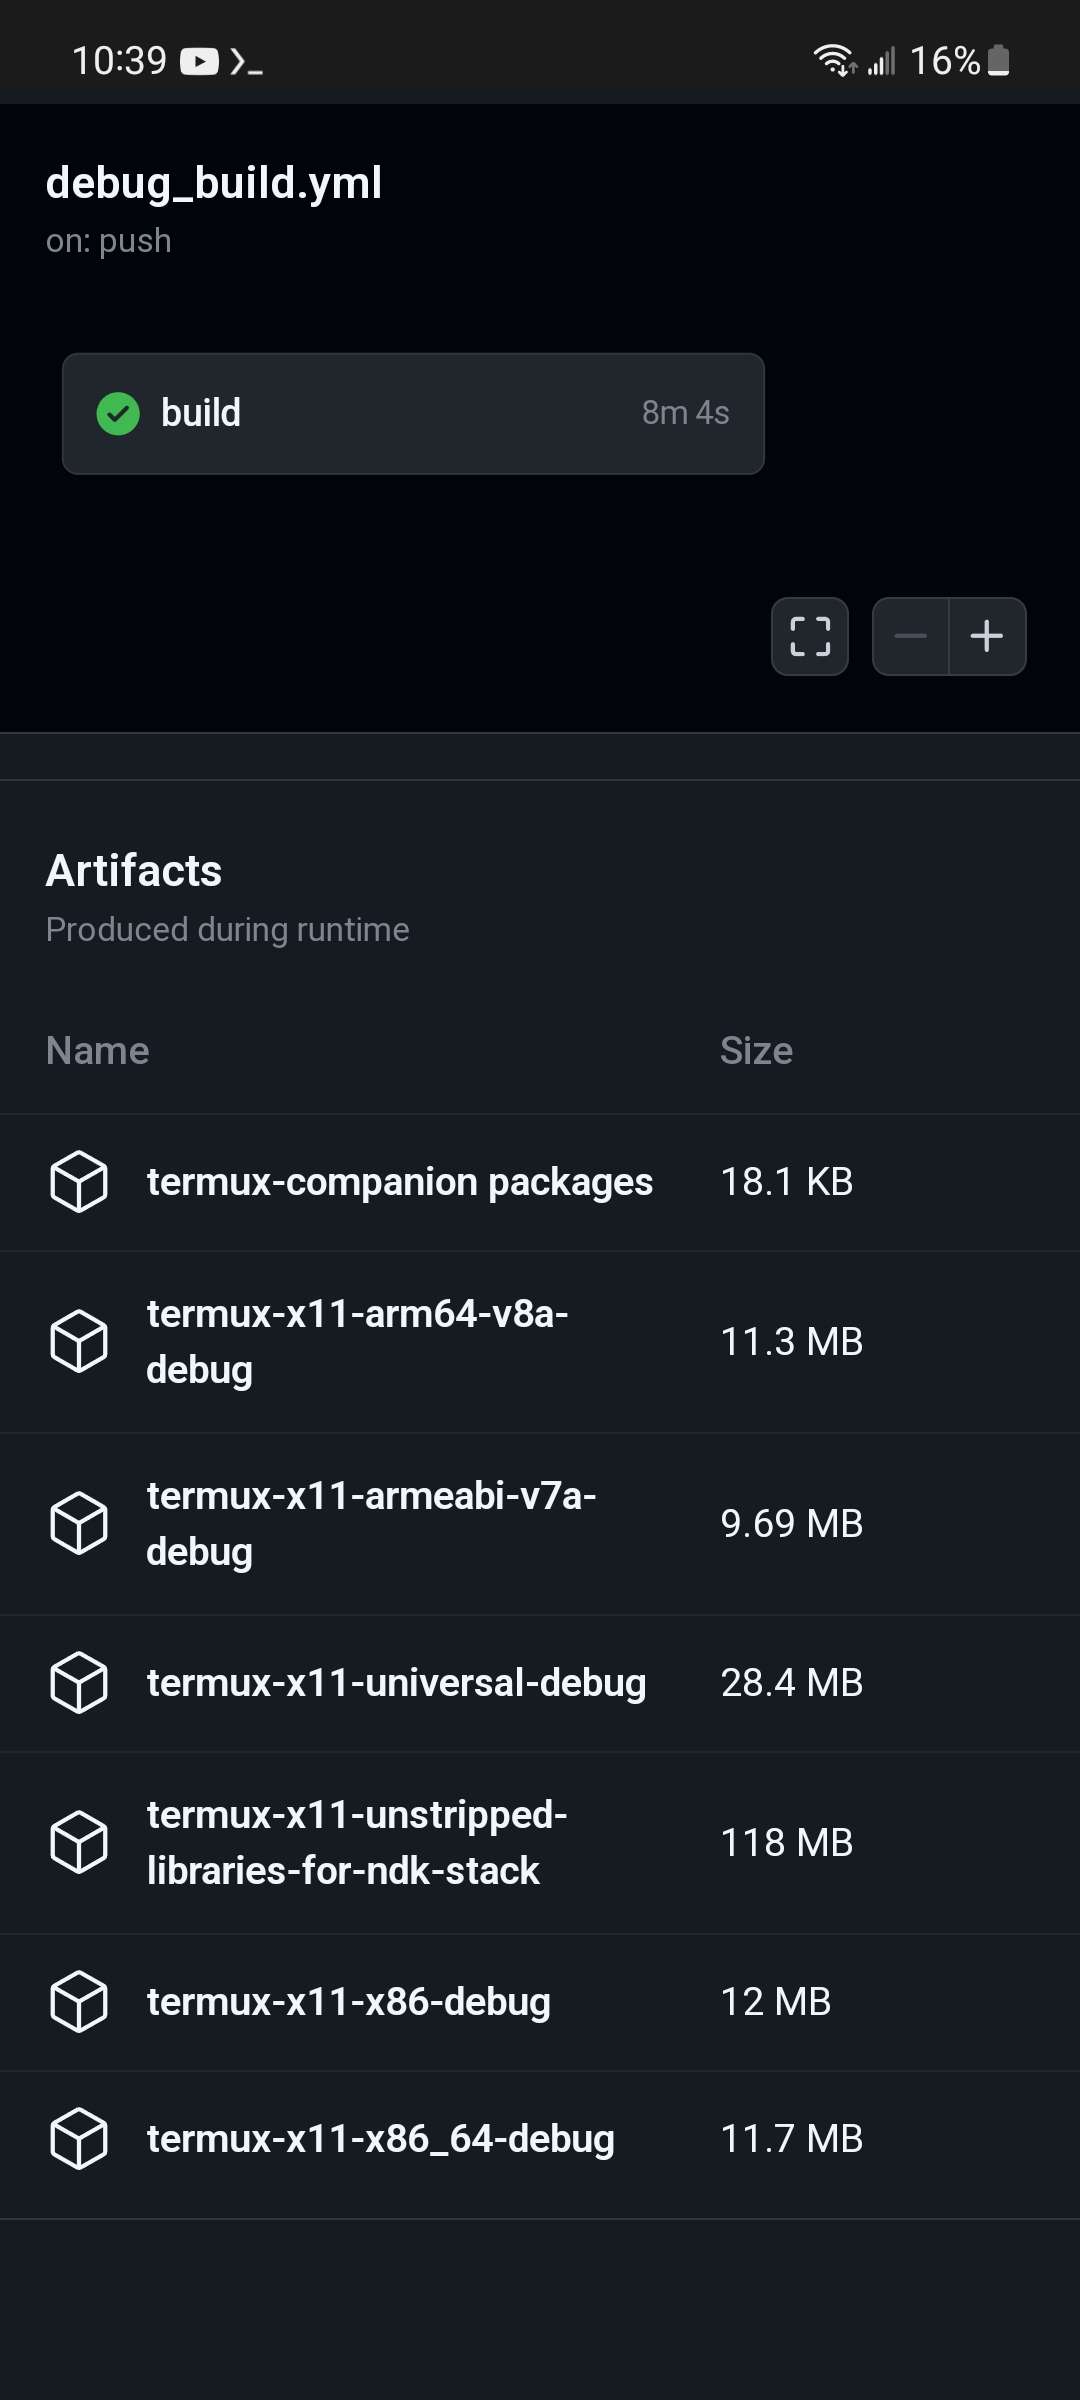1080x2400 pixels.
Task: Open the termux-companion packages artifact icon
Action: [80, 1181]
